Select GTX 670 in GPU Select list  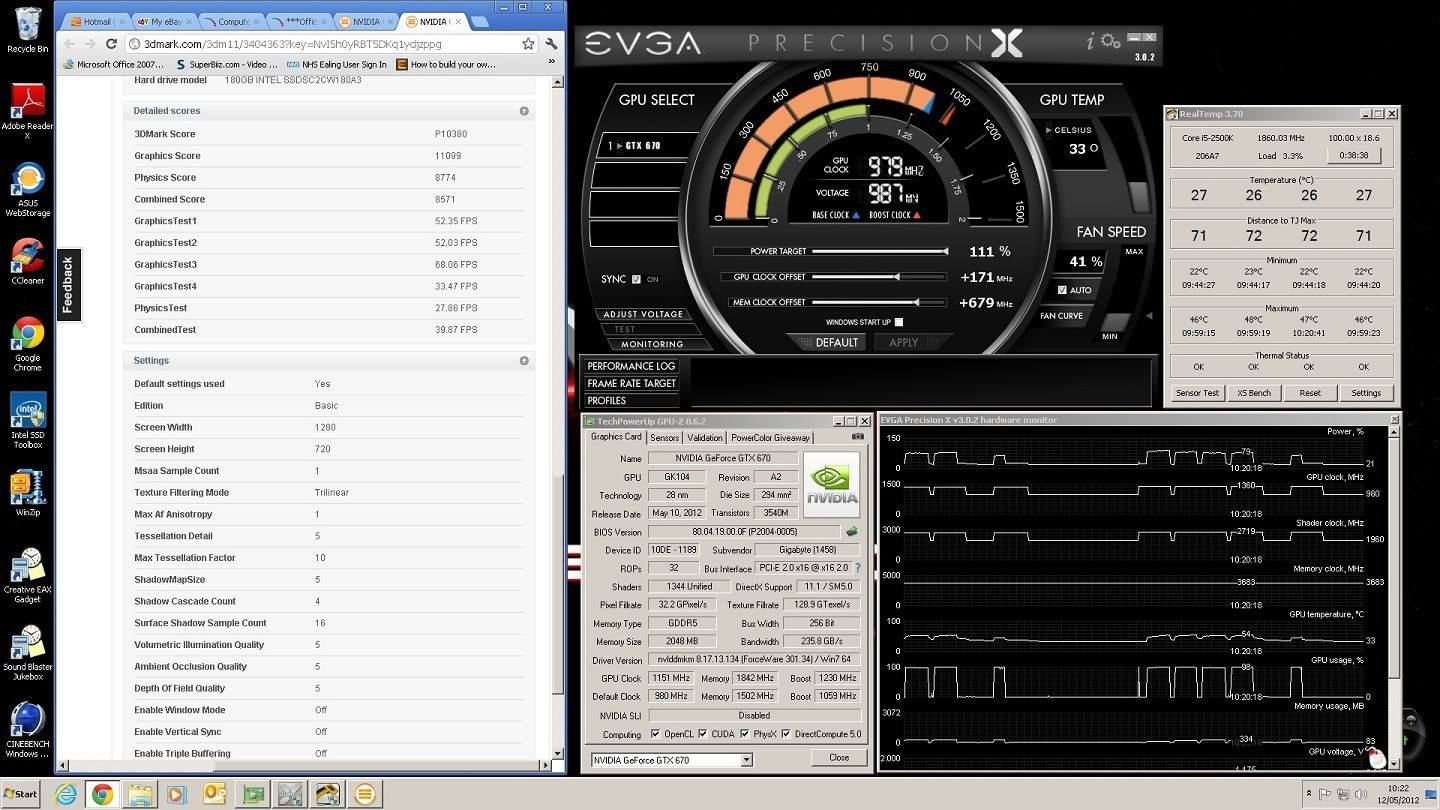(641, 146)
